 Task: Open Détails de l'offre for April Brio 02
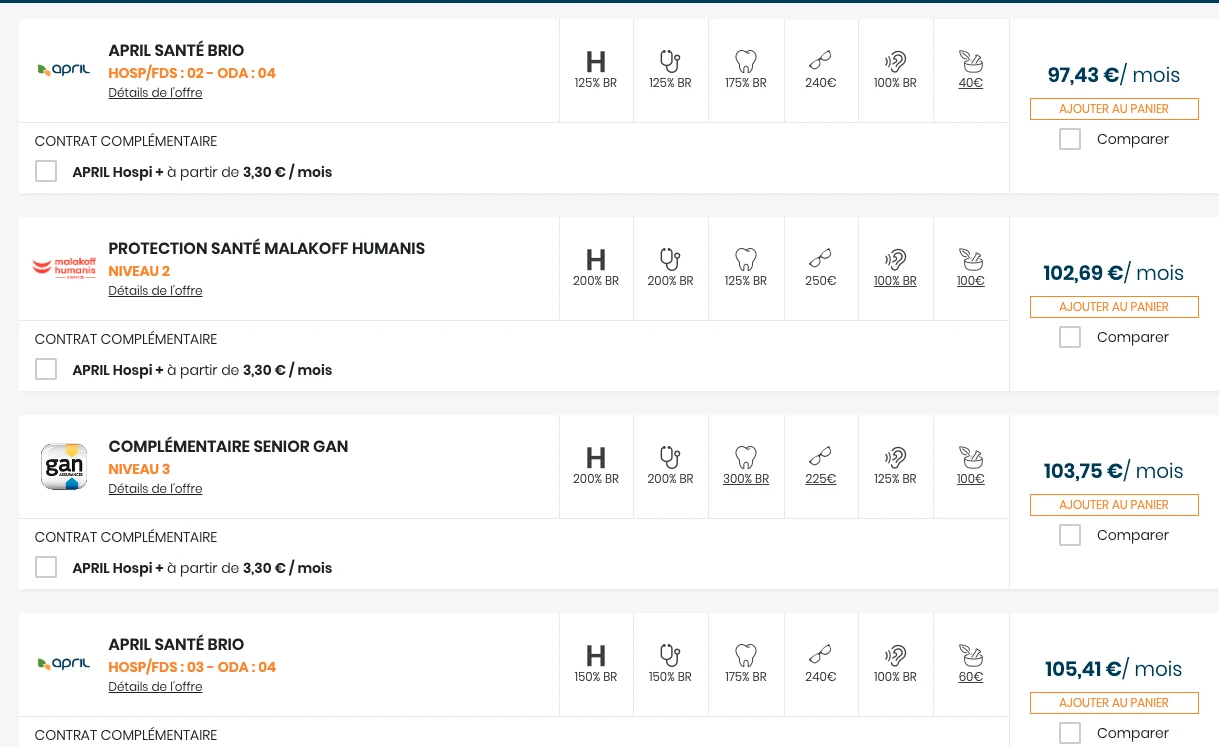(x=155, y=93)
